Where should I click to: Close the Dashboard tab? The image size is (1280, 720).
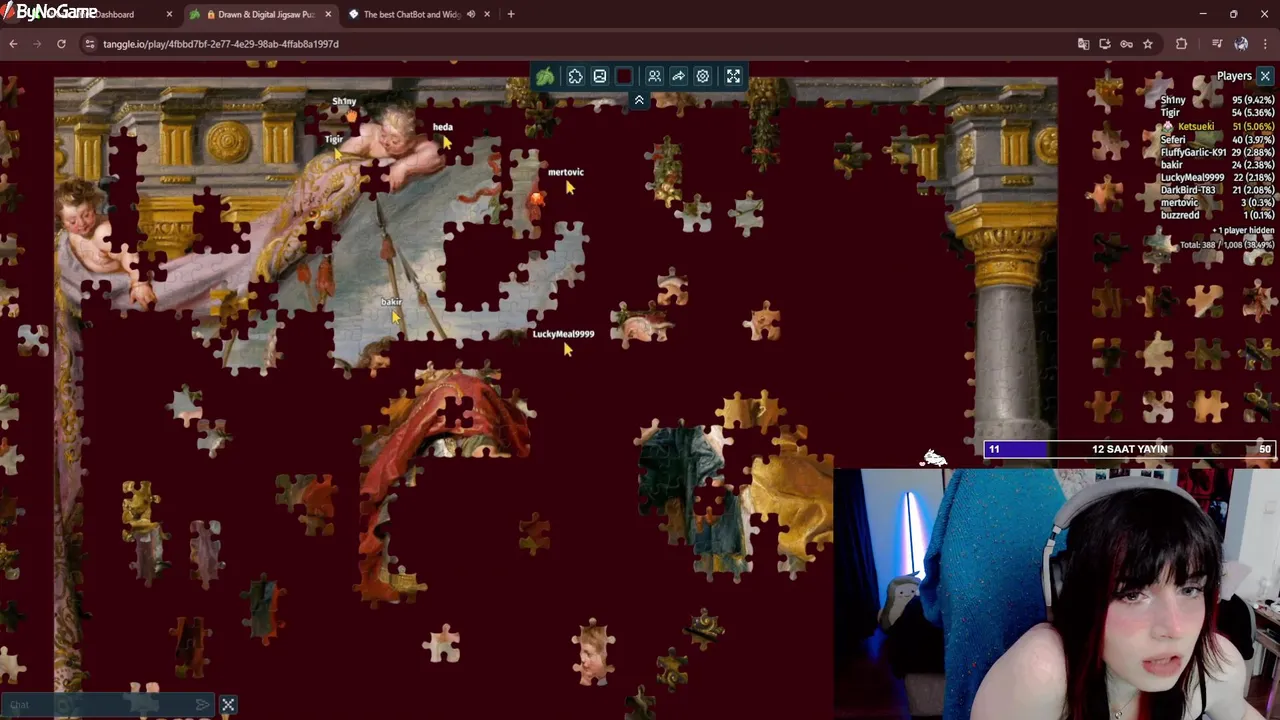169,14
